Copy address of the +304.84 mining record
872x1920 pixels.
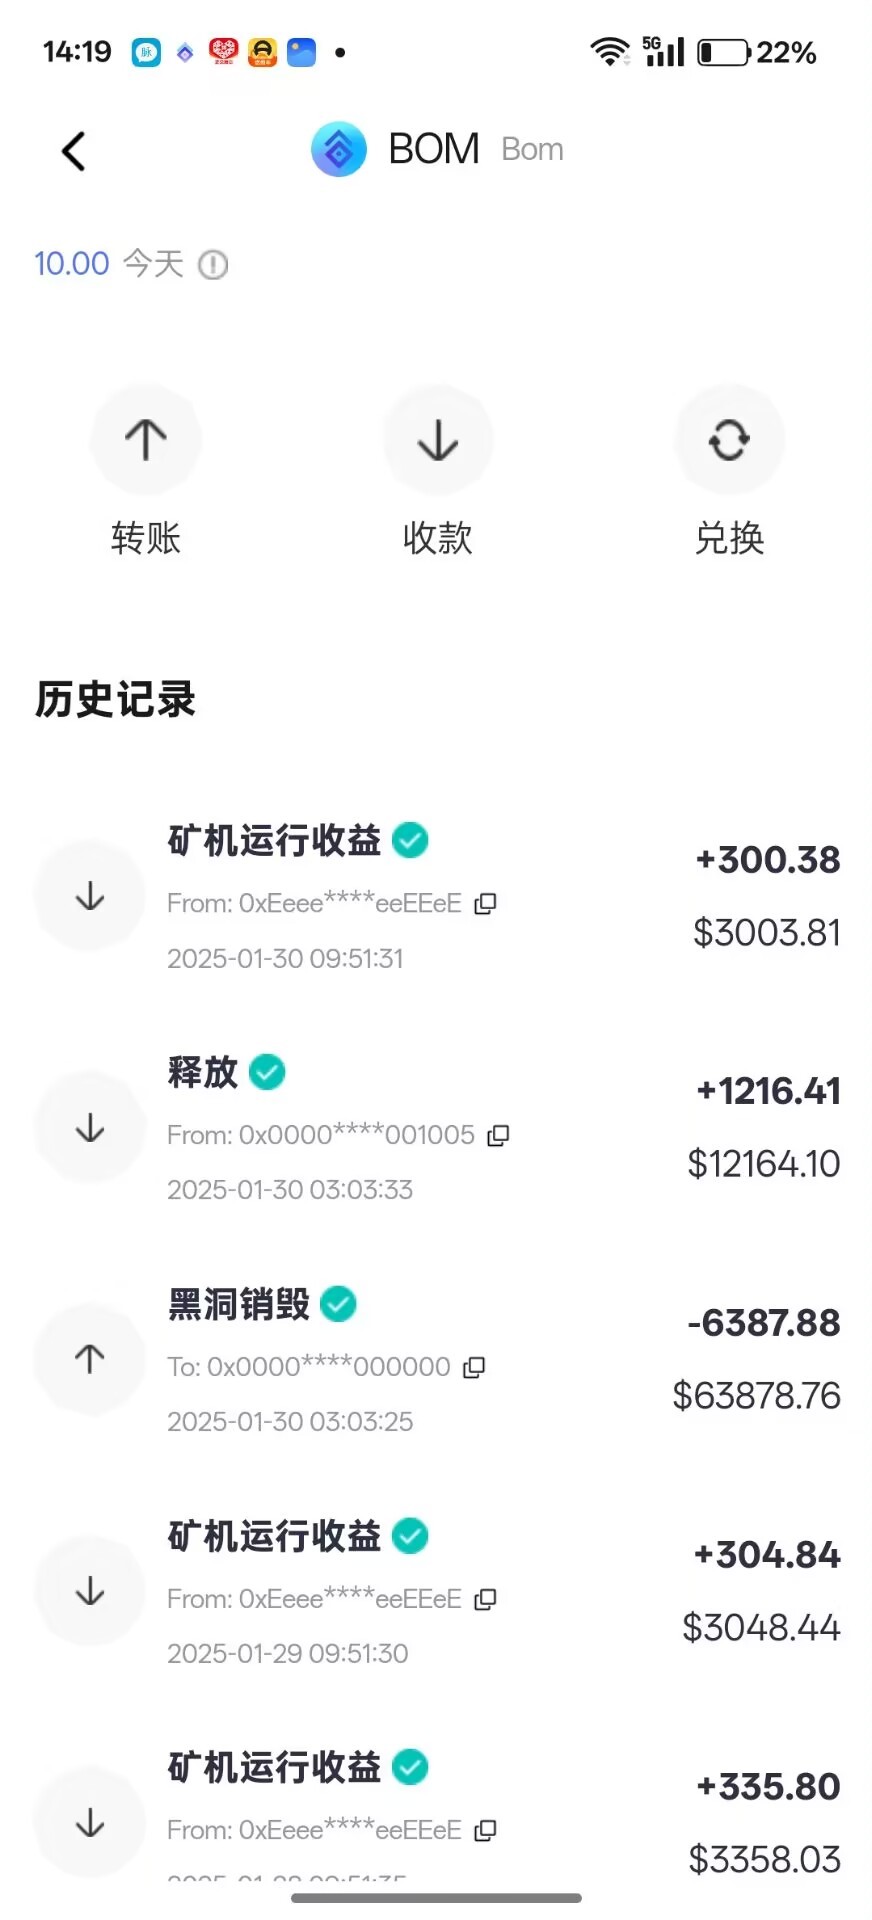click(485, 1599)
